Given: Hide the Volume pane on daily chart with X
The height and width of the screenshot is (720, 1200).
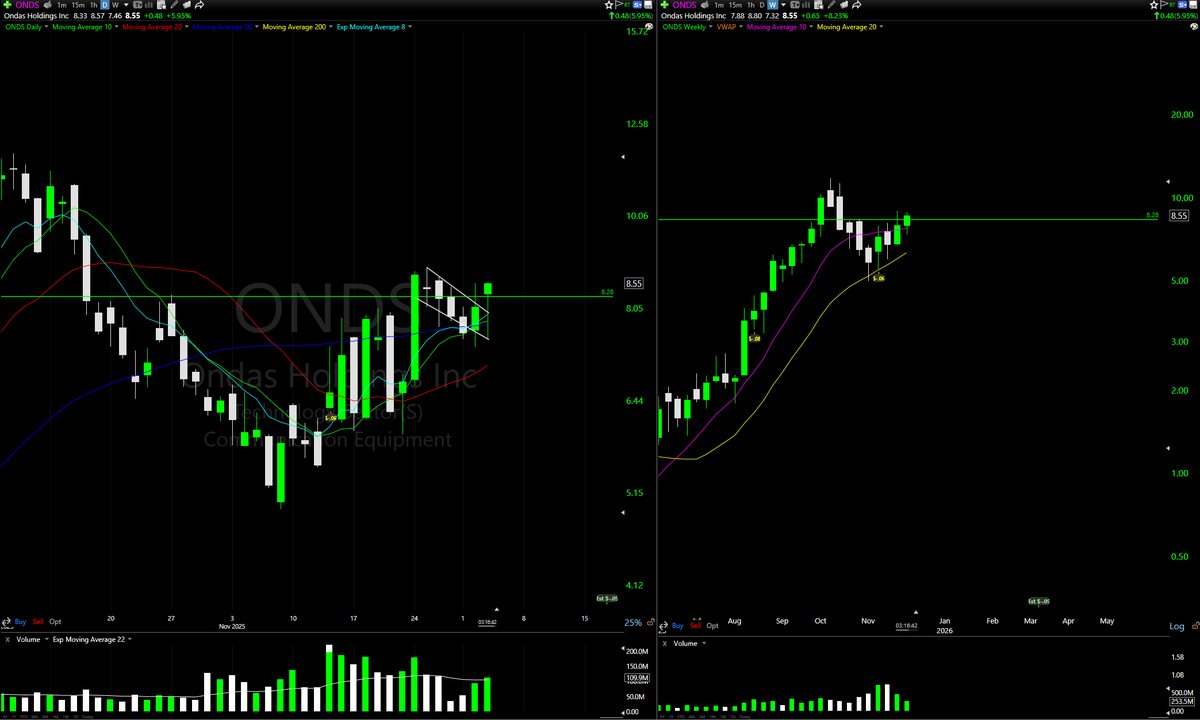Looking at the screenshot, I should (x=8, y=639).
